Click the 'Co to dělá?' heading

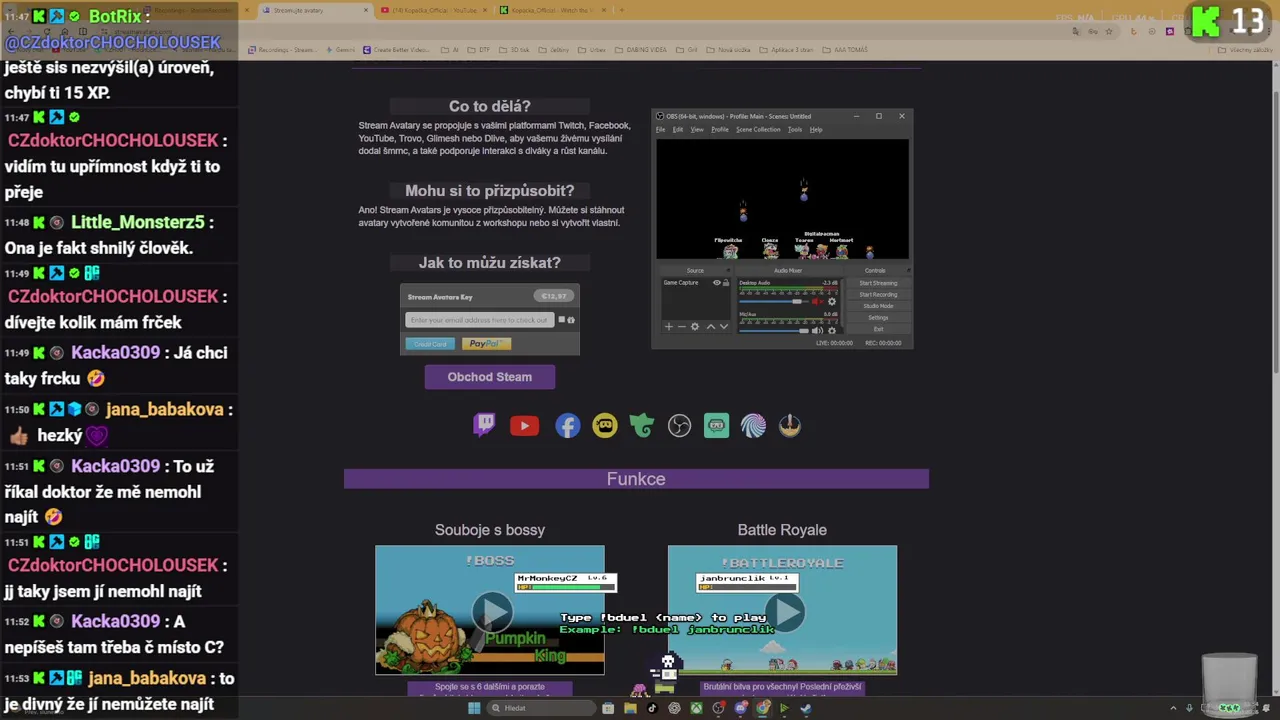489,106
